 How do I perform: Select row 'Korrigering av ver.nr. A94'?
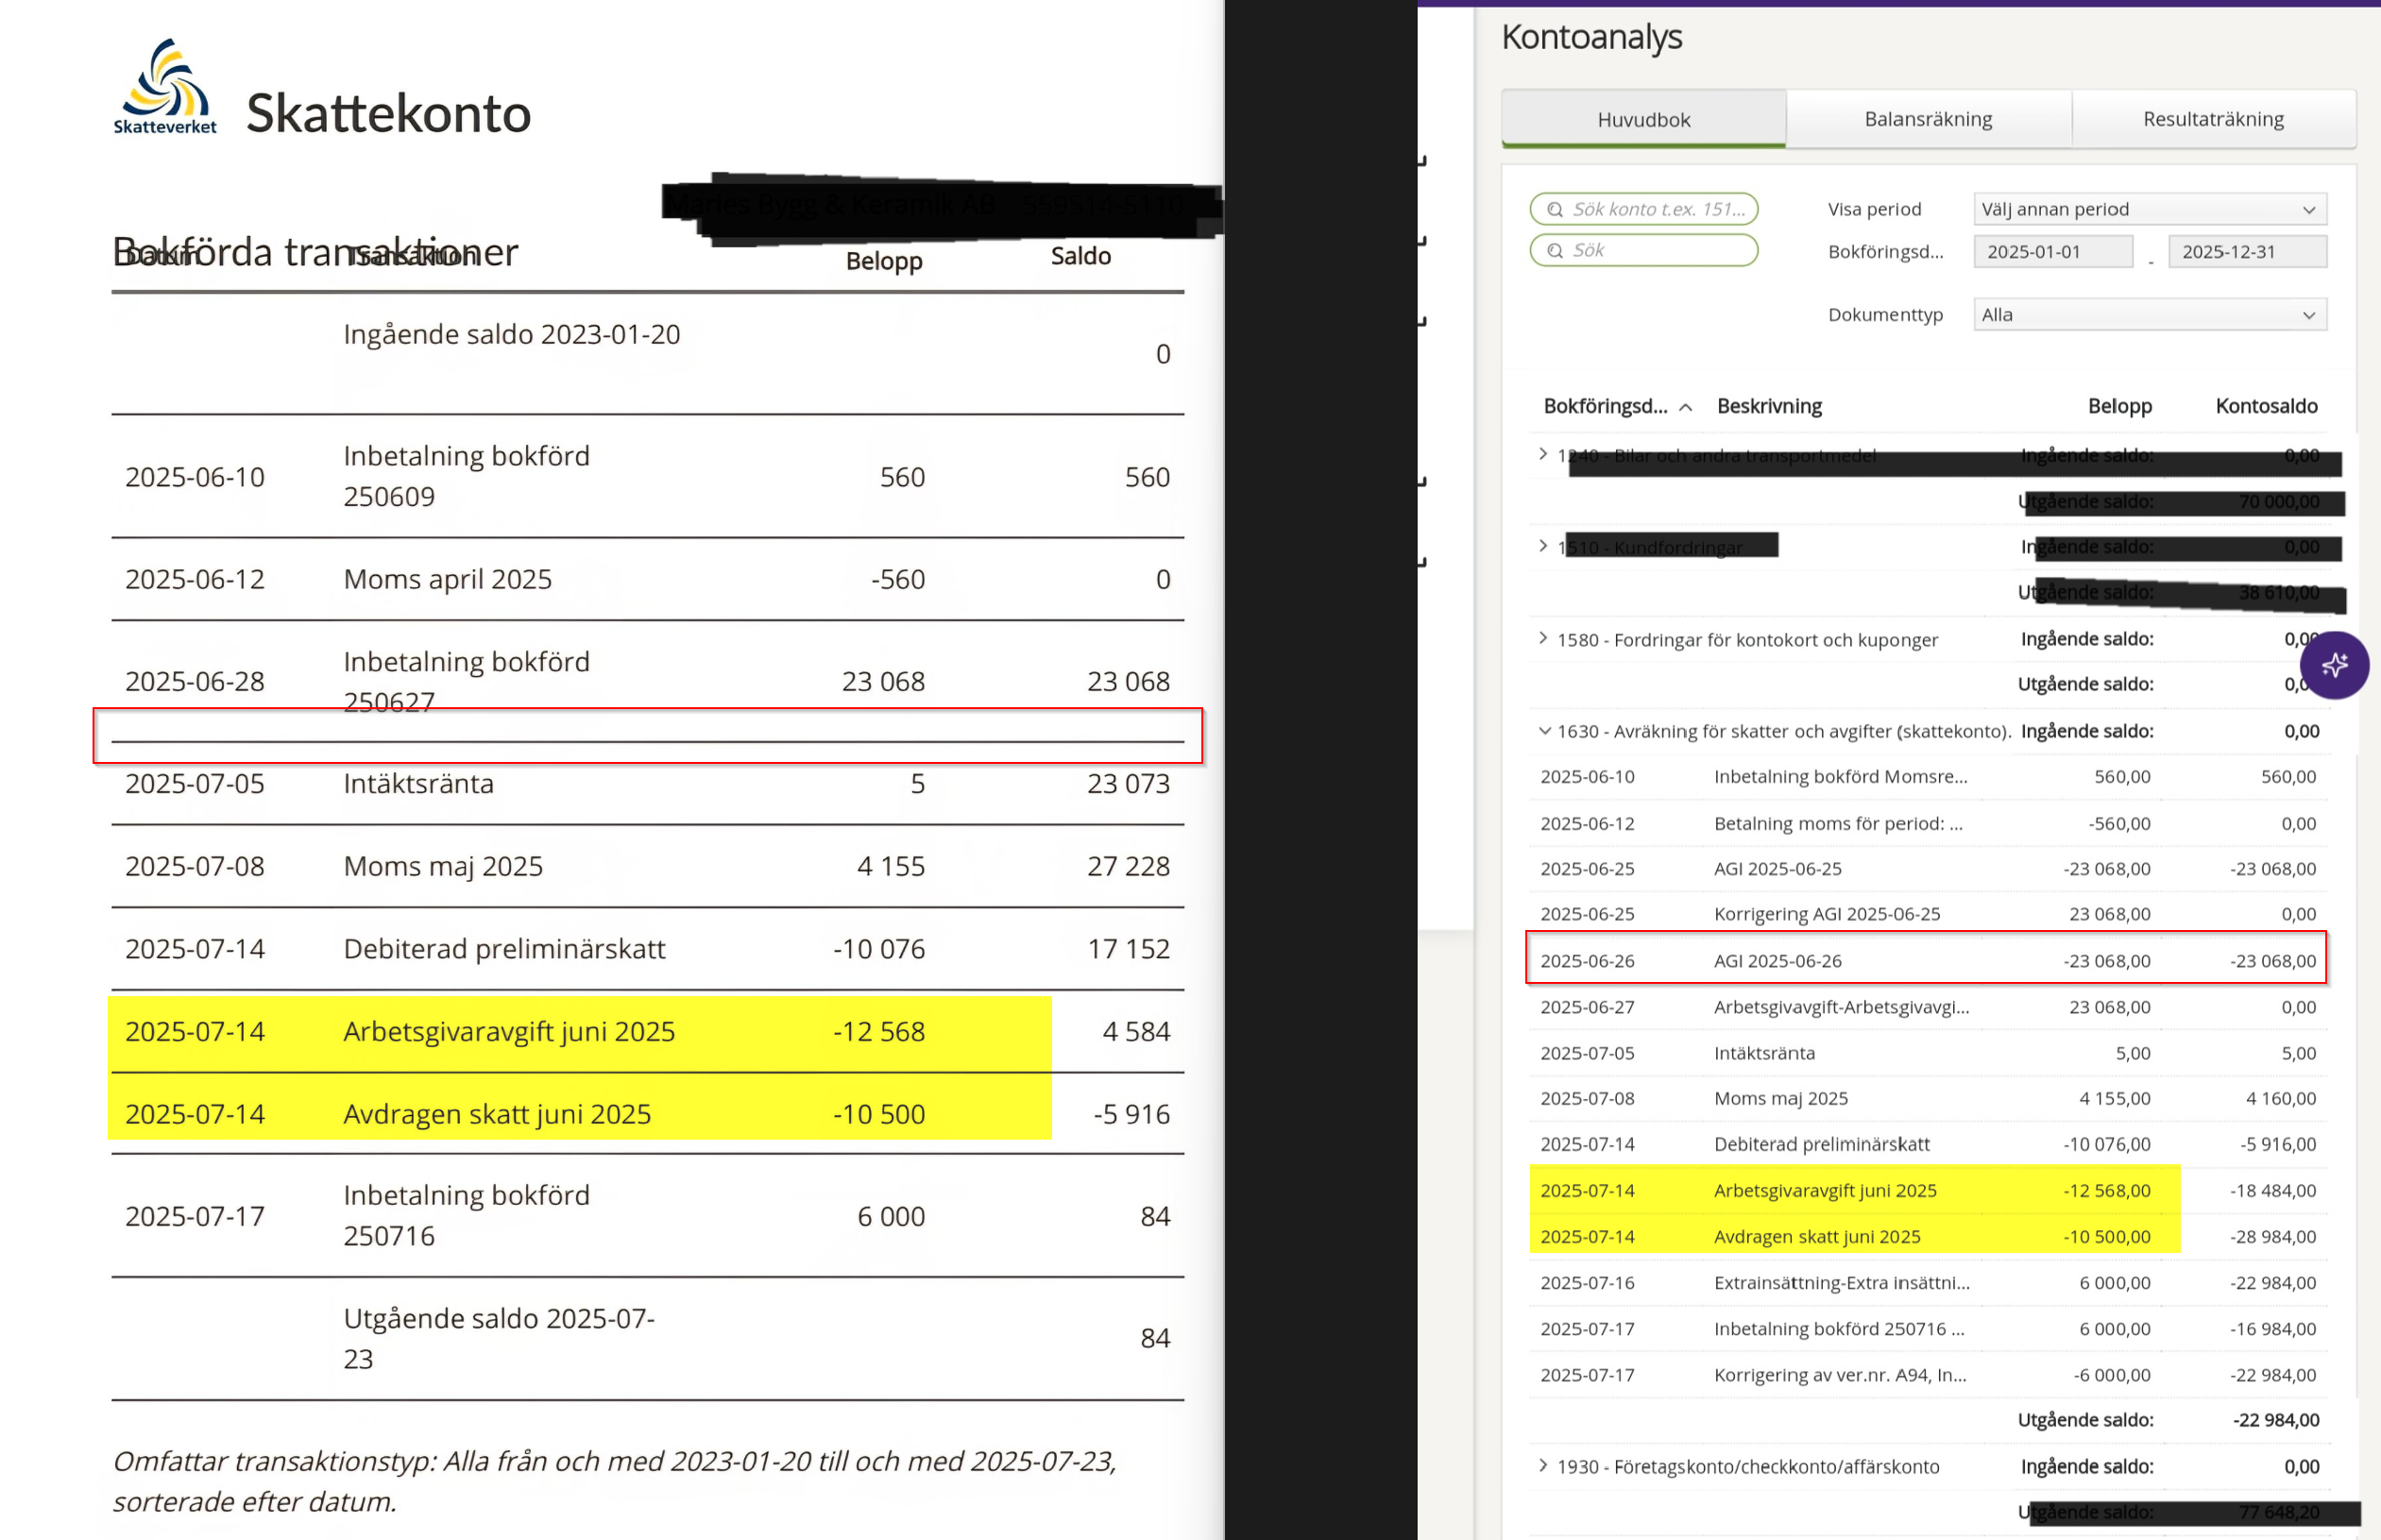(1927, 1374)
